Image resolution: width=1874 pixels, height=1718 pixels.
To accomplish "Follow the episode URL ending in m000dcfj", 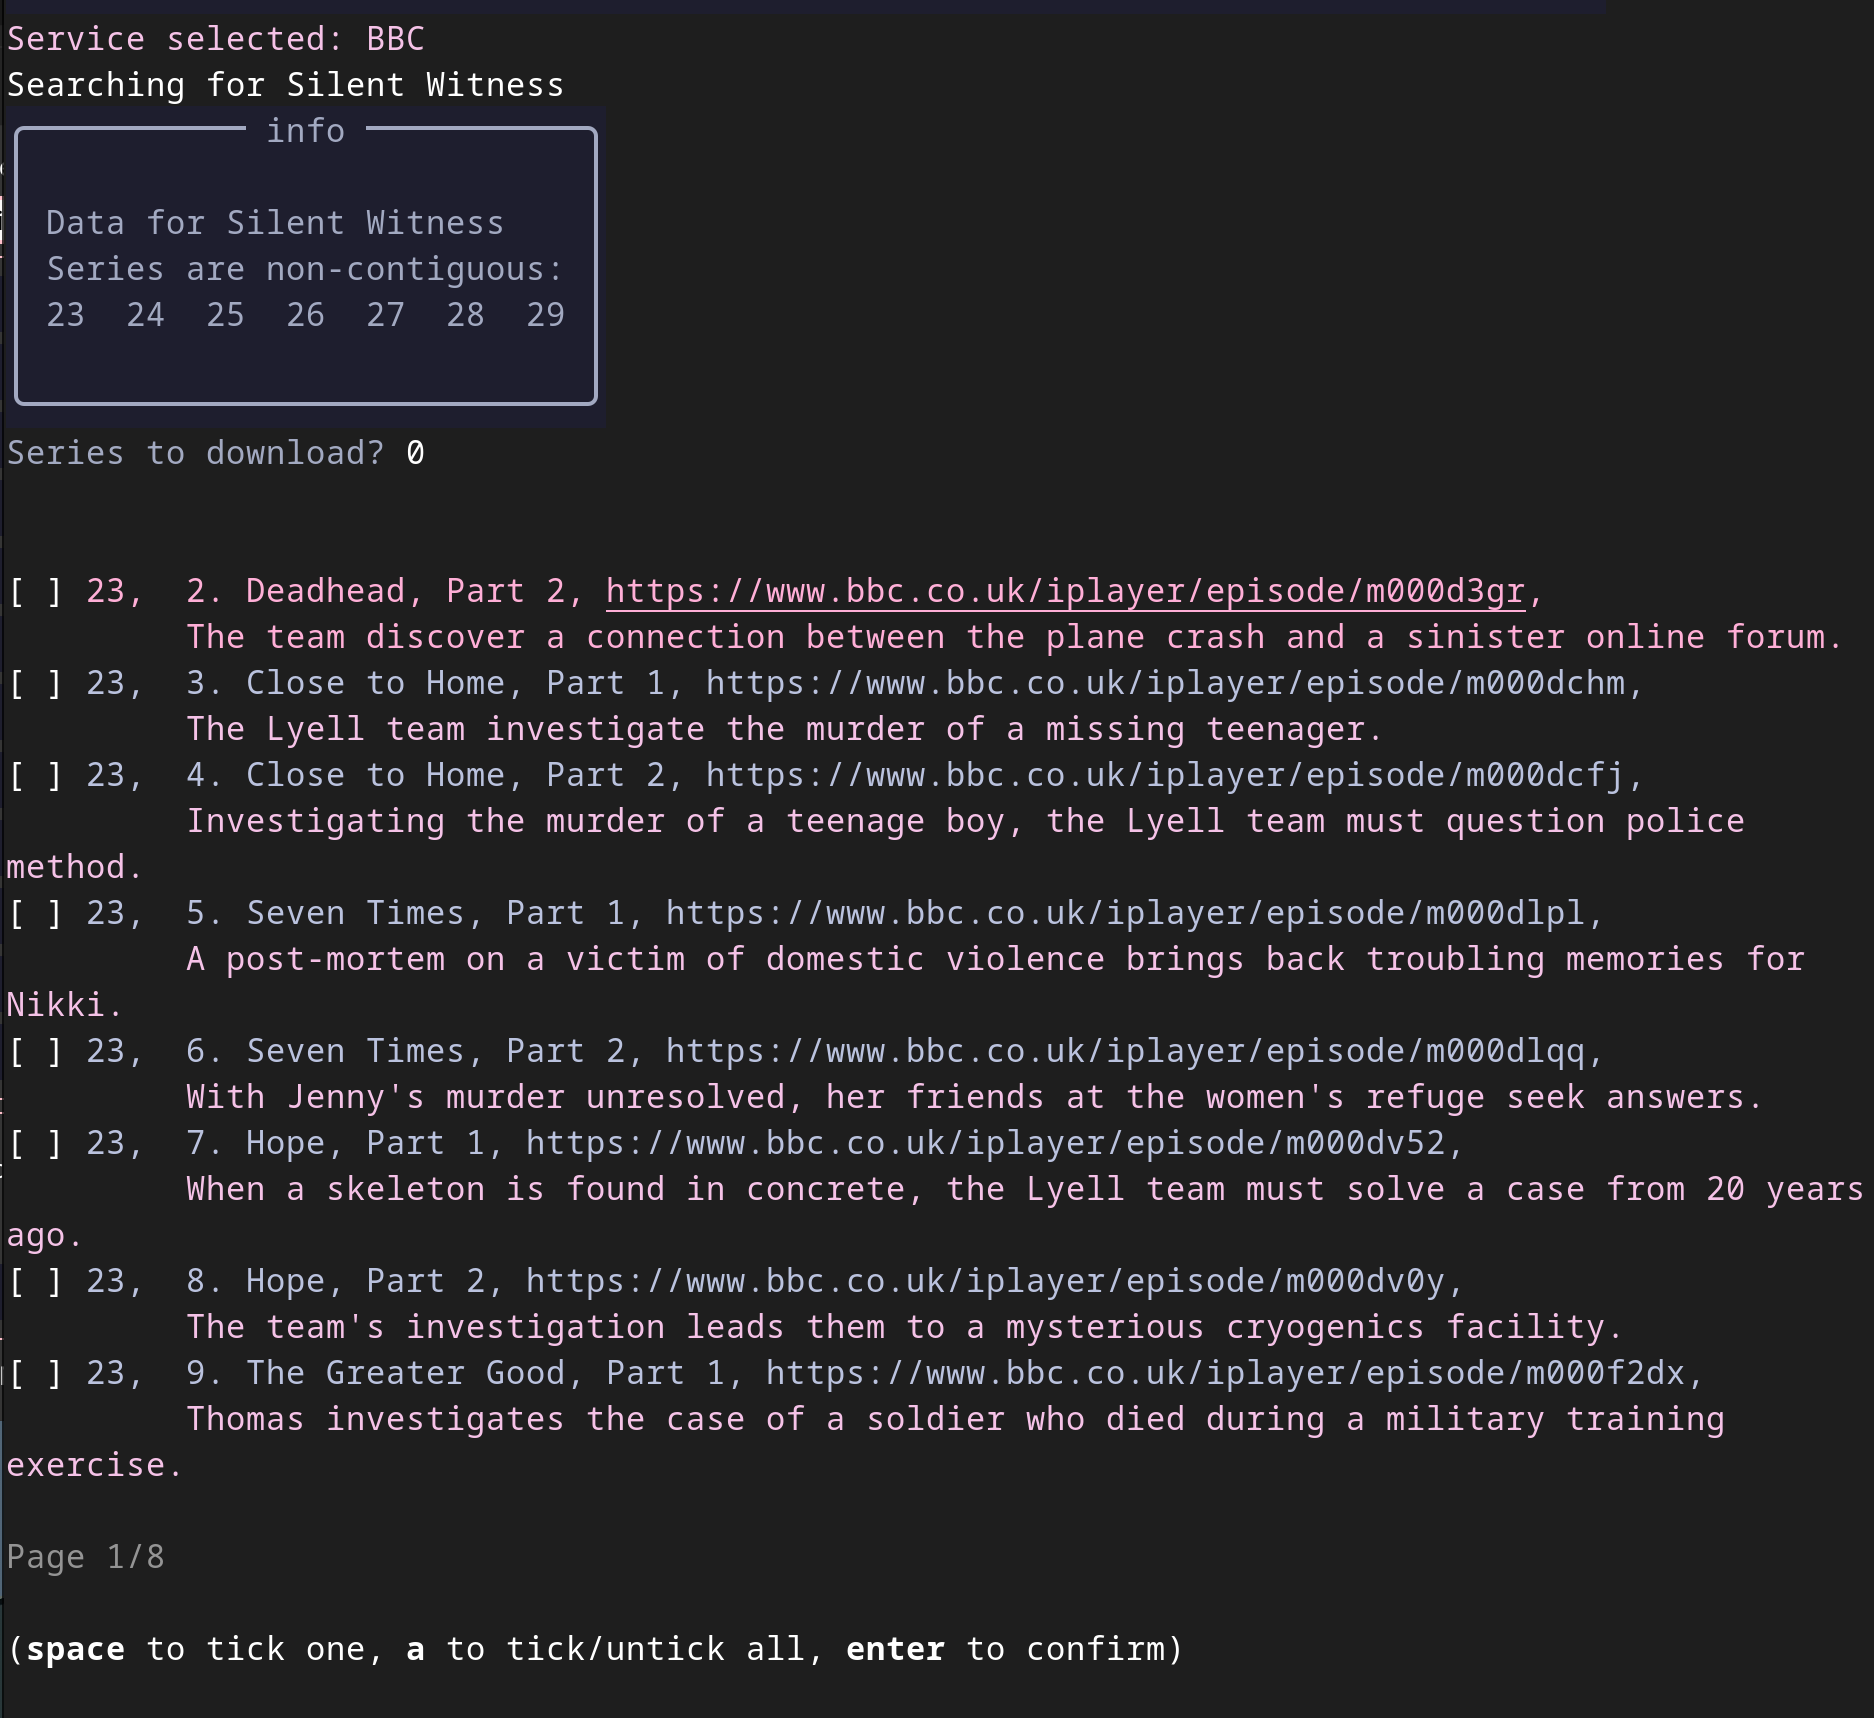I will 1165,775.
